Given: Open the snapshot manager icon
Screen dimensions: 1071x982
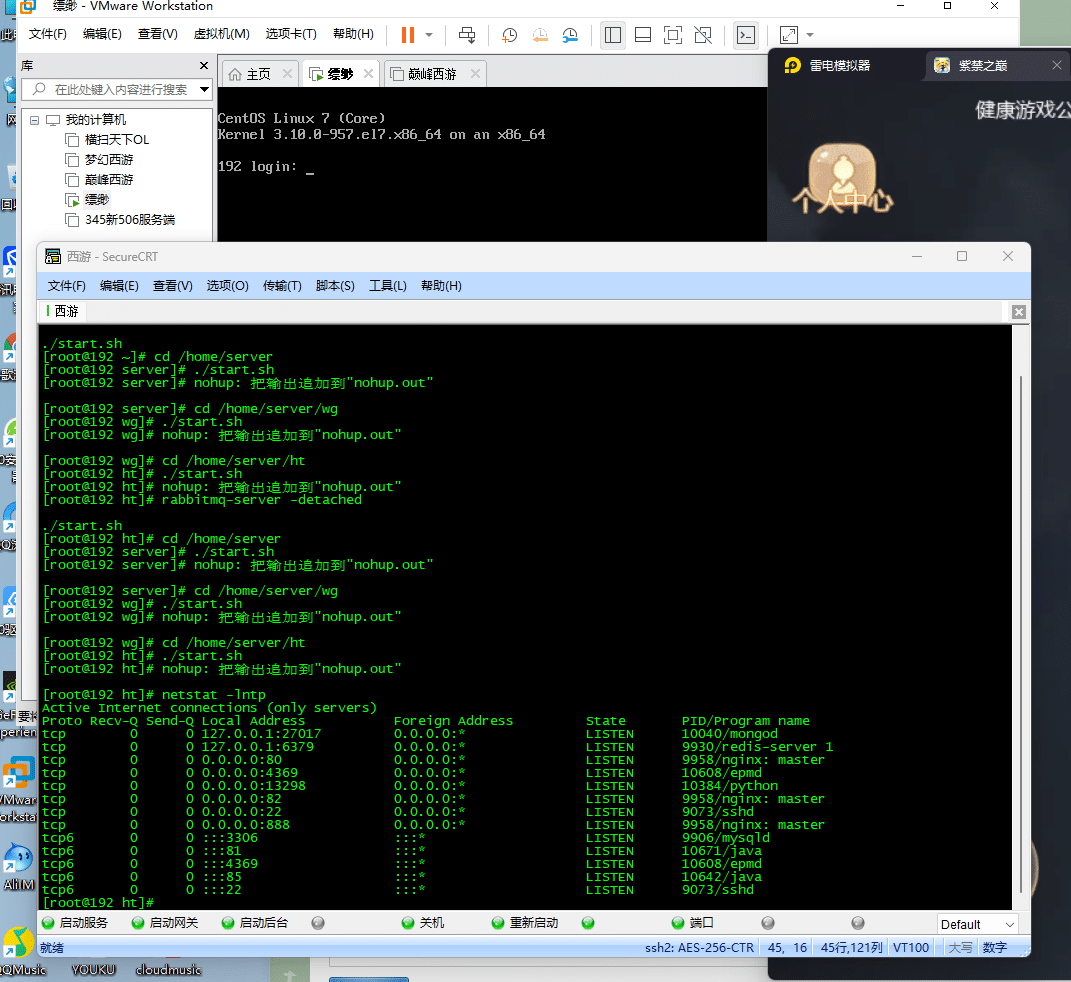Looking at the screenshot, I should [x=570, y=35].
